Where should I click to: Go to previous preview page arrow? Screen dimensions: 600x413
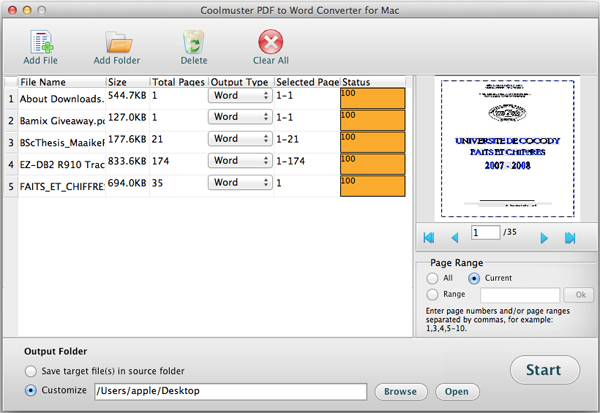point(455,238)
